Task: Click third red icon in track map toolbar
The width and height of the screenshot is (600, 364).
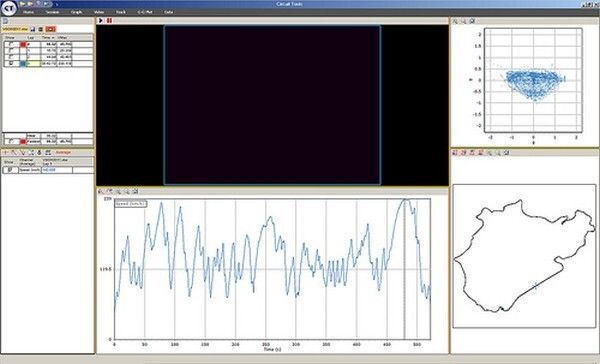Action: pos(472,152)
